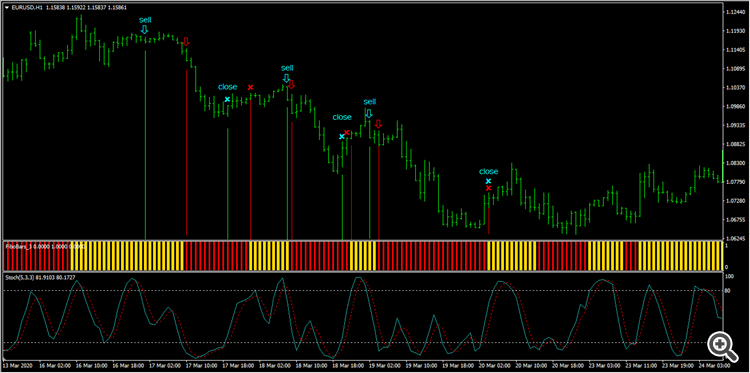Select the 1.06245 price at the scale bottom
This screenshot has width=750, height=373.
pos(734,238)
